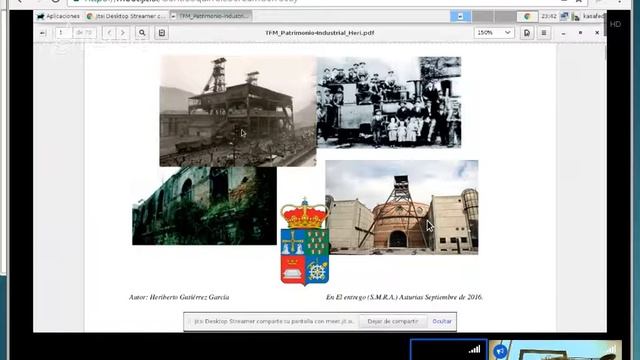This screenshot has width=640, height=360.
Task: Click the blue megaphone icon on thumbnail
Action: click(x=500, y=351)
